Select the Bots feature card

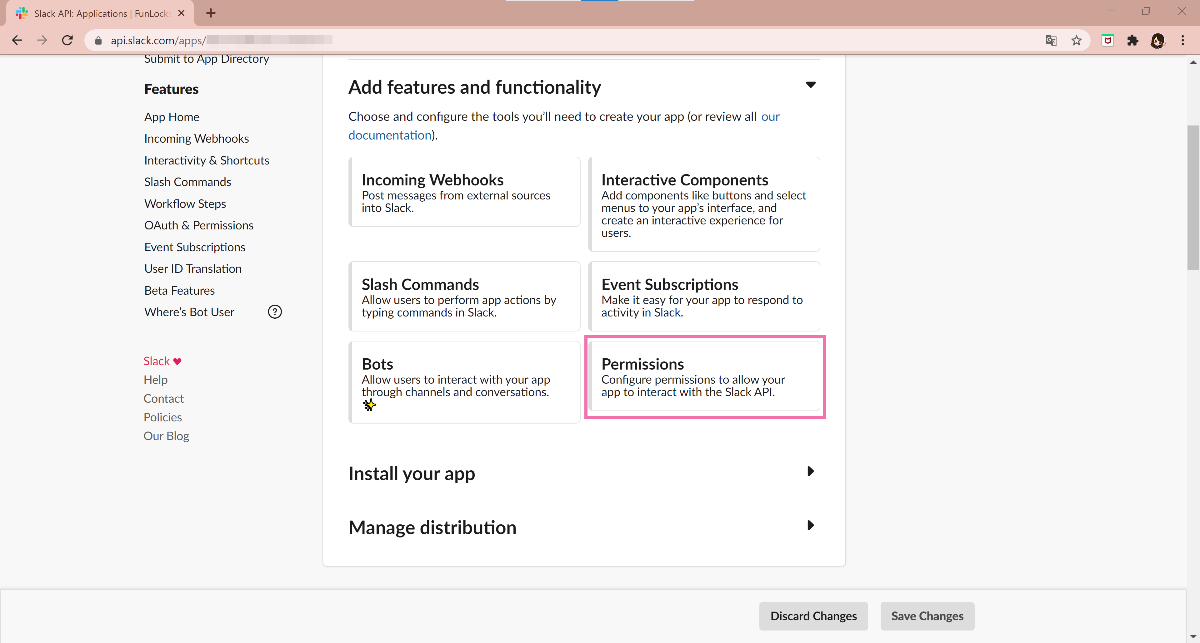click(464, 382)
